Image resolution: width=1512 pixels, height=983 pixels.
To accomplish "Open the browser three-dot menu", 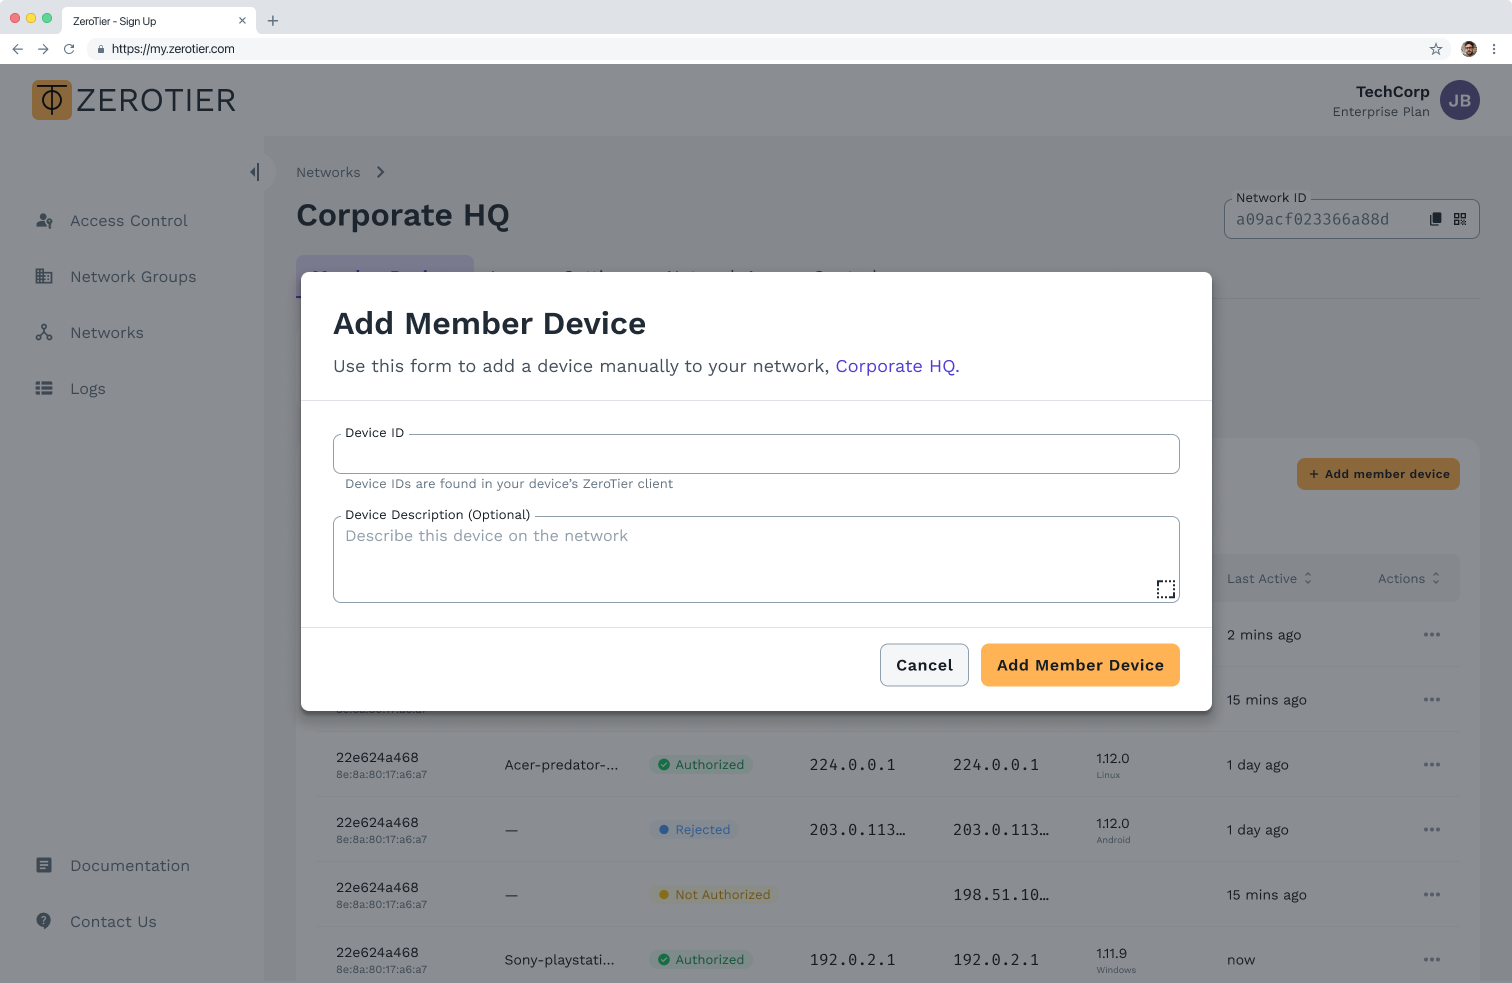I will click(1494, 49).
